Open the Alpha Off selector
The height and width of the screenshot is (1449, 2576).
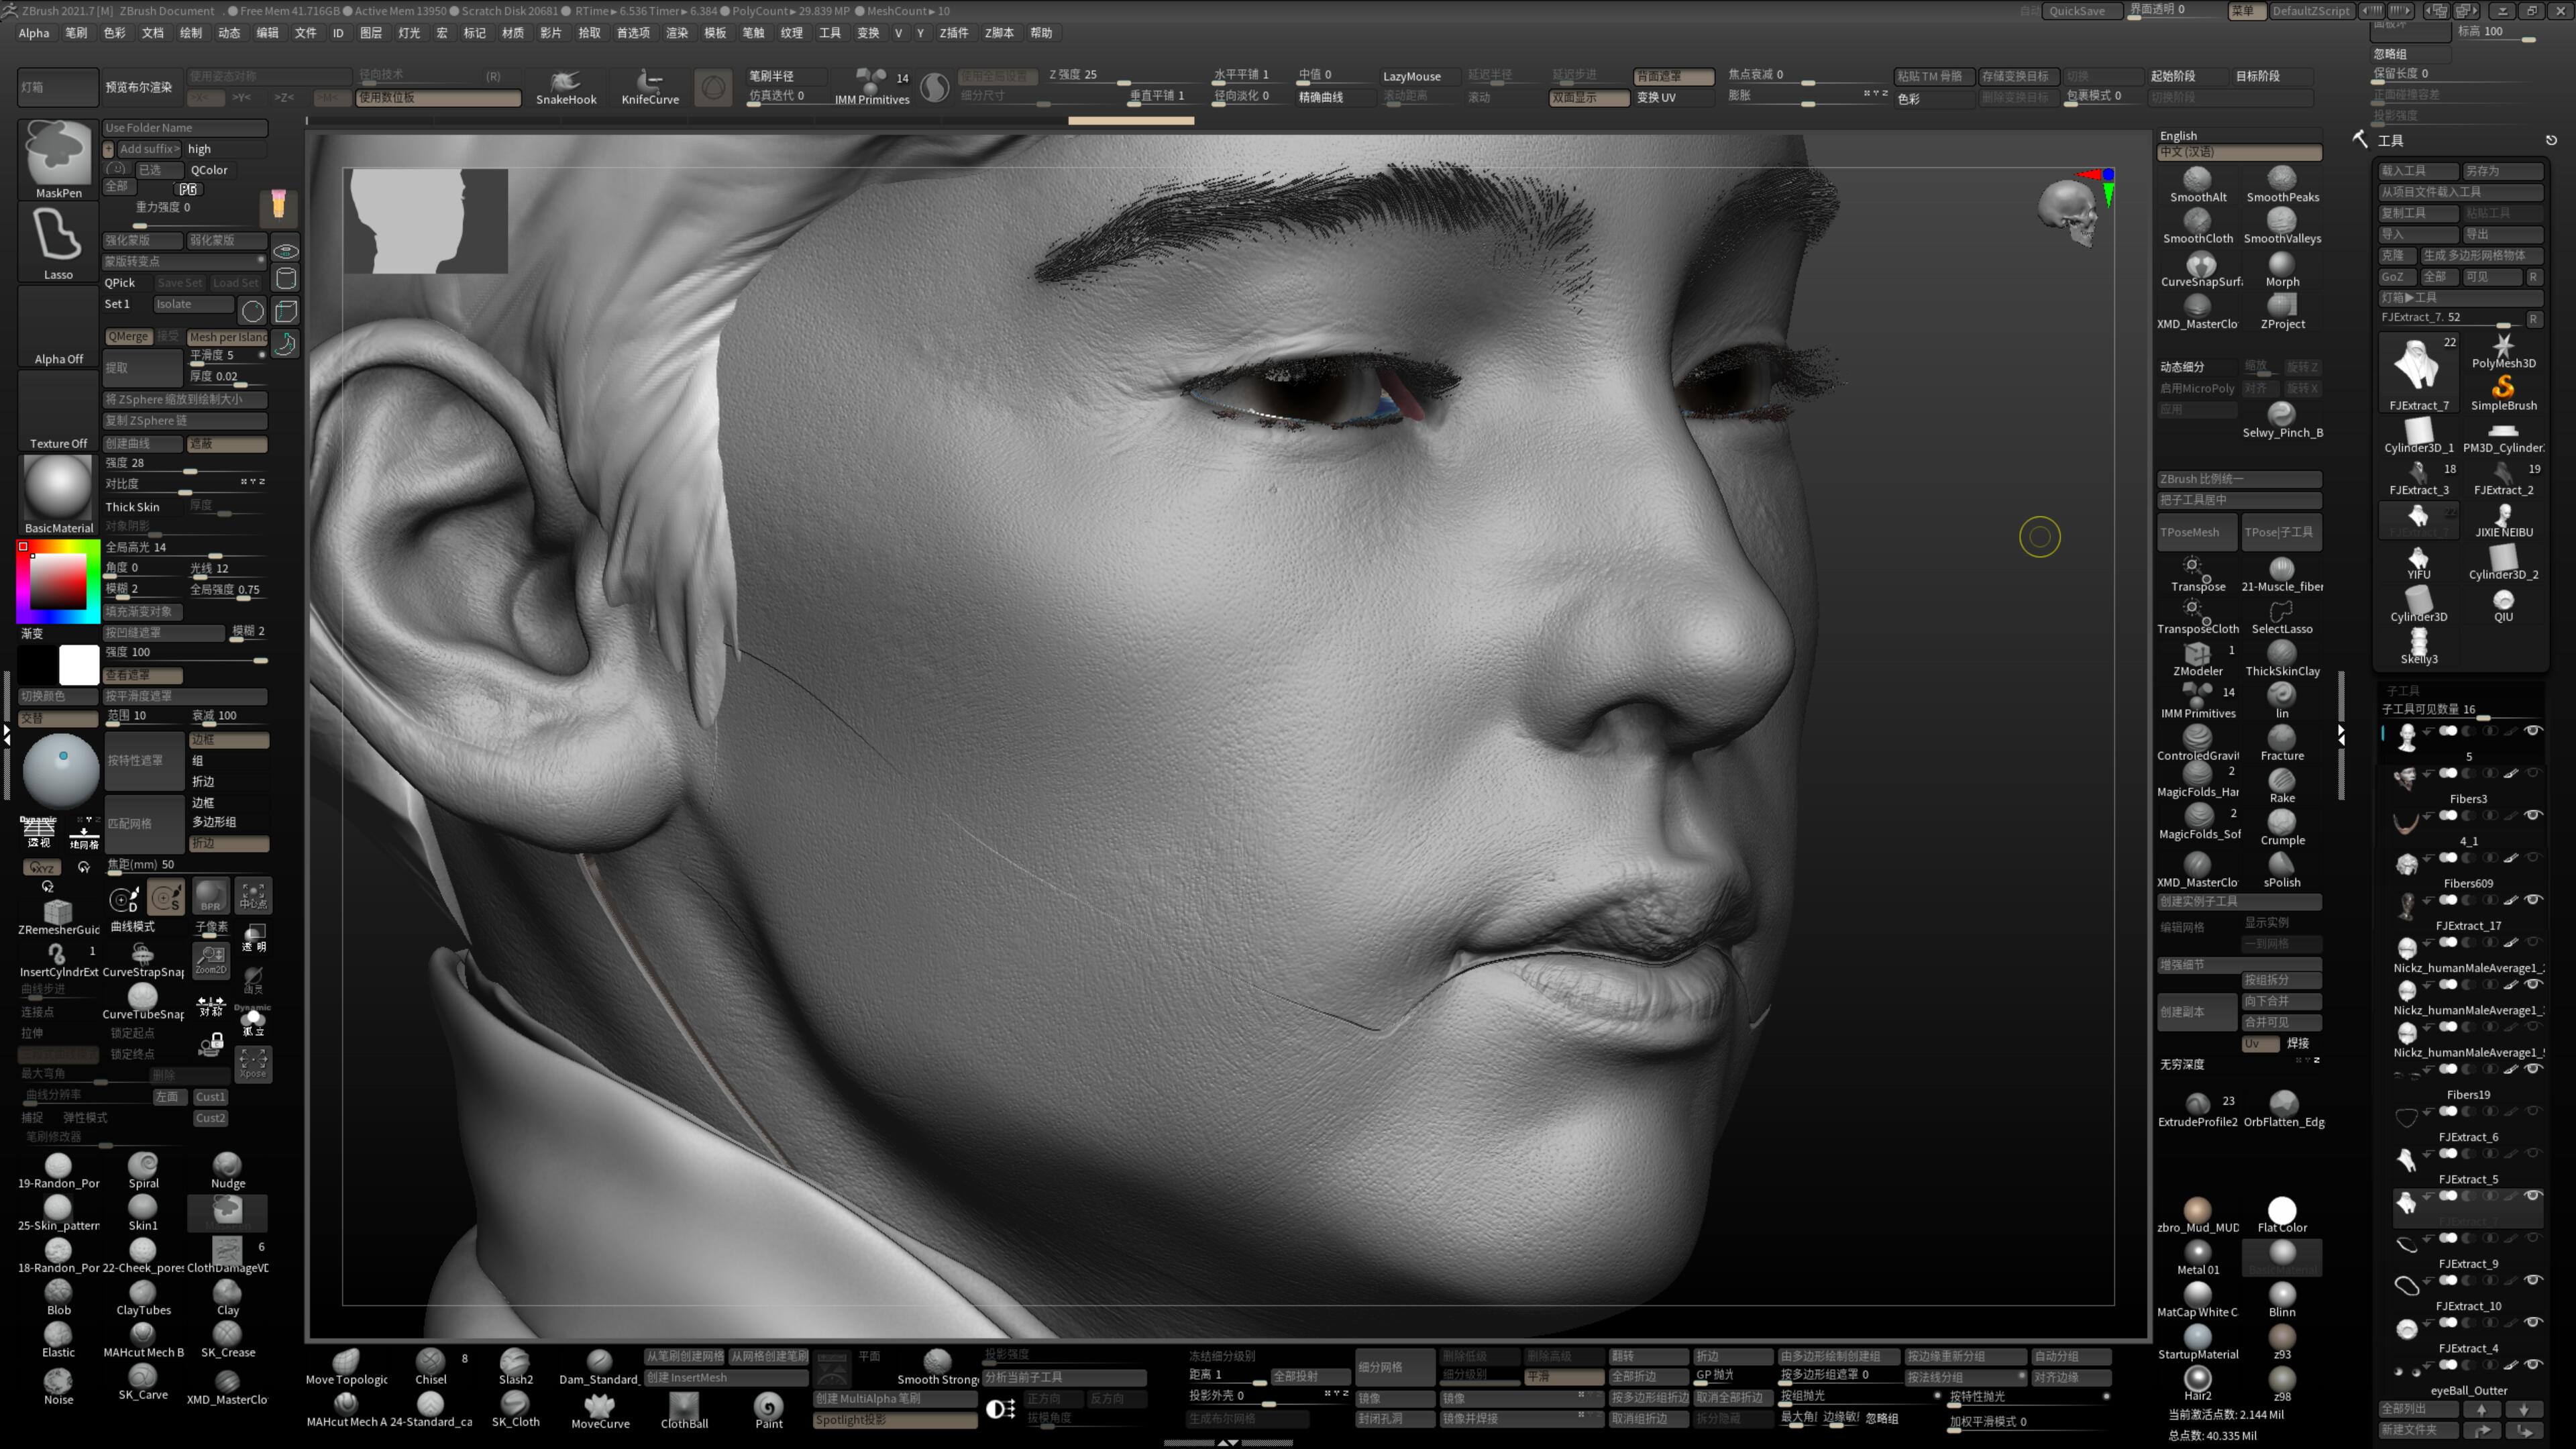(58, 327)
